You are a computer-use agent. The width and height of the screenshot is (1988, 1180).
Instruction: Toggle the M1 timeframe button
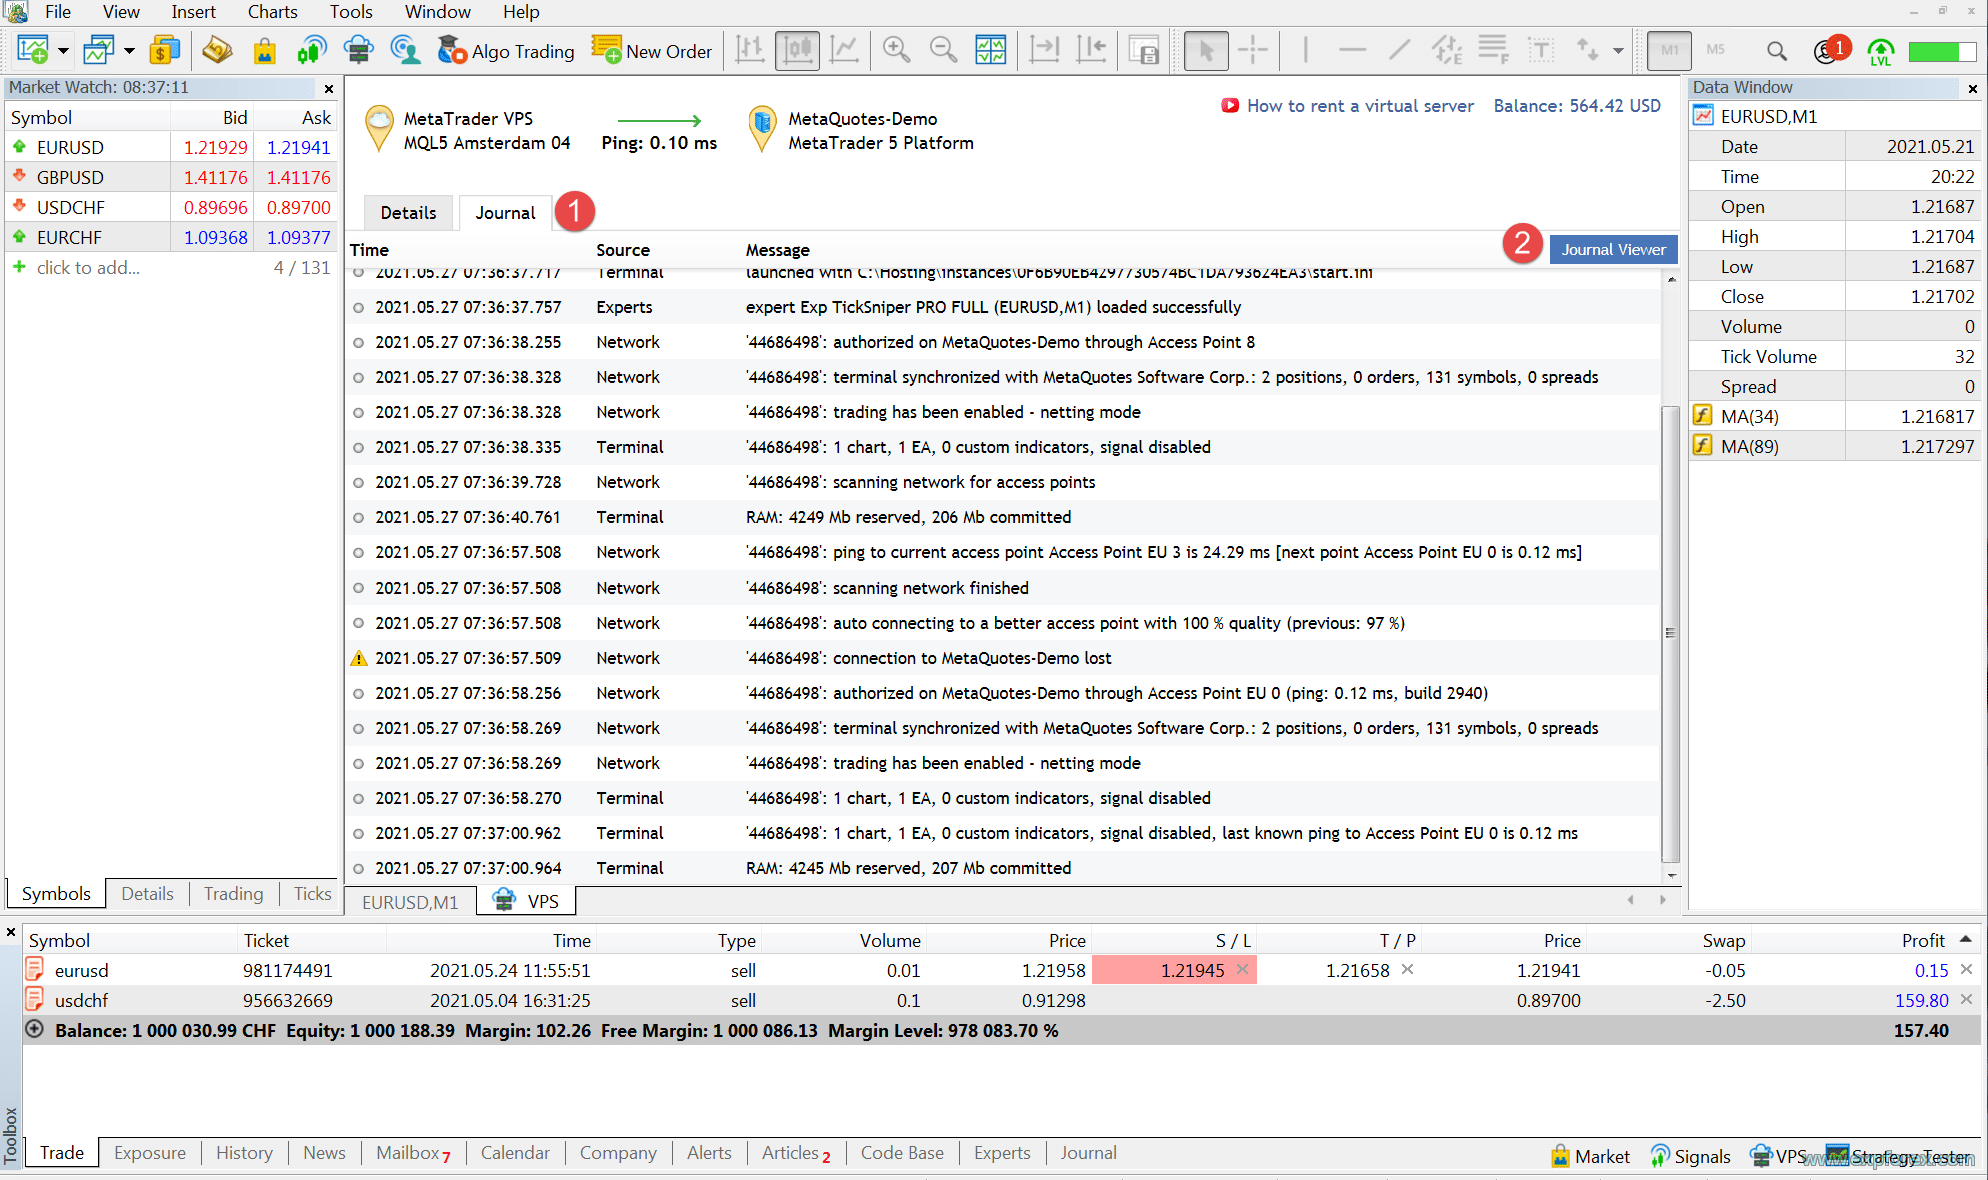[1669, 50]
